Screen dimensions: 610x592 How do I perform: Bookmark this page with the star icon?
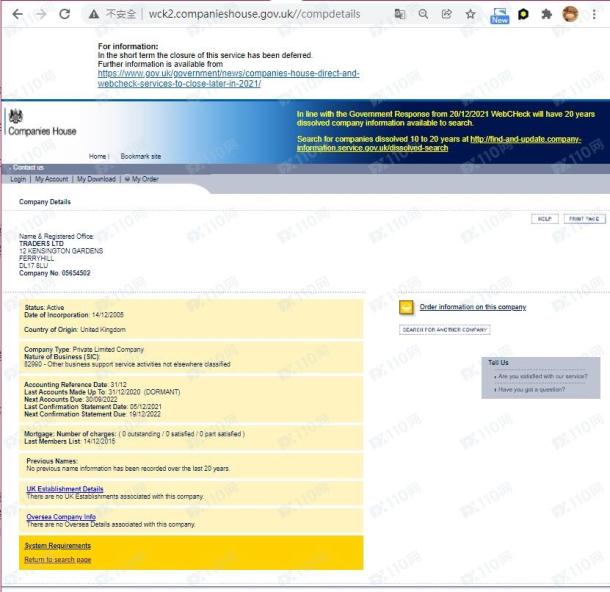[470, 14]
